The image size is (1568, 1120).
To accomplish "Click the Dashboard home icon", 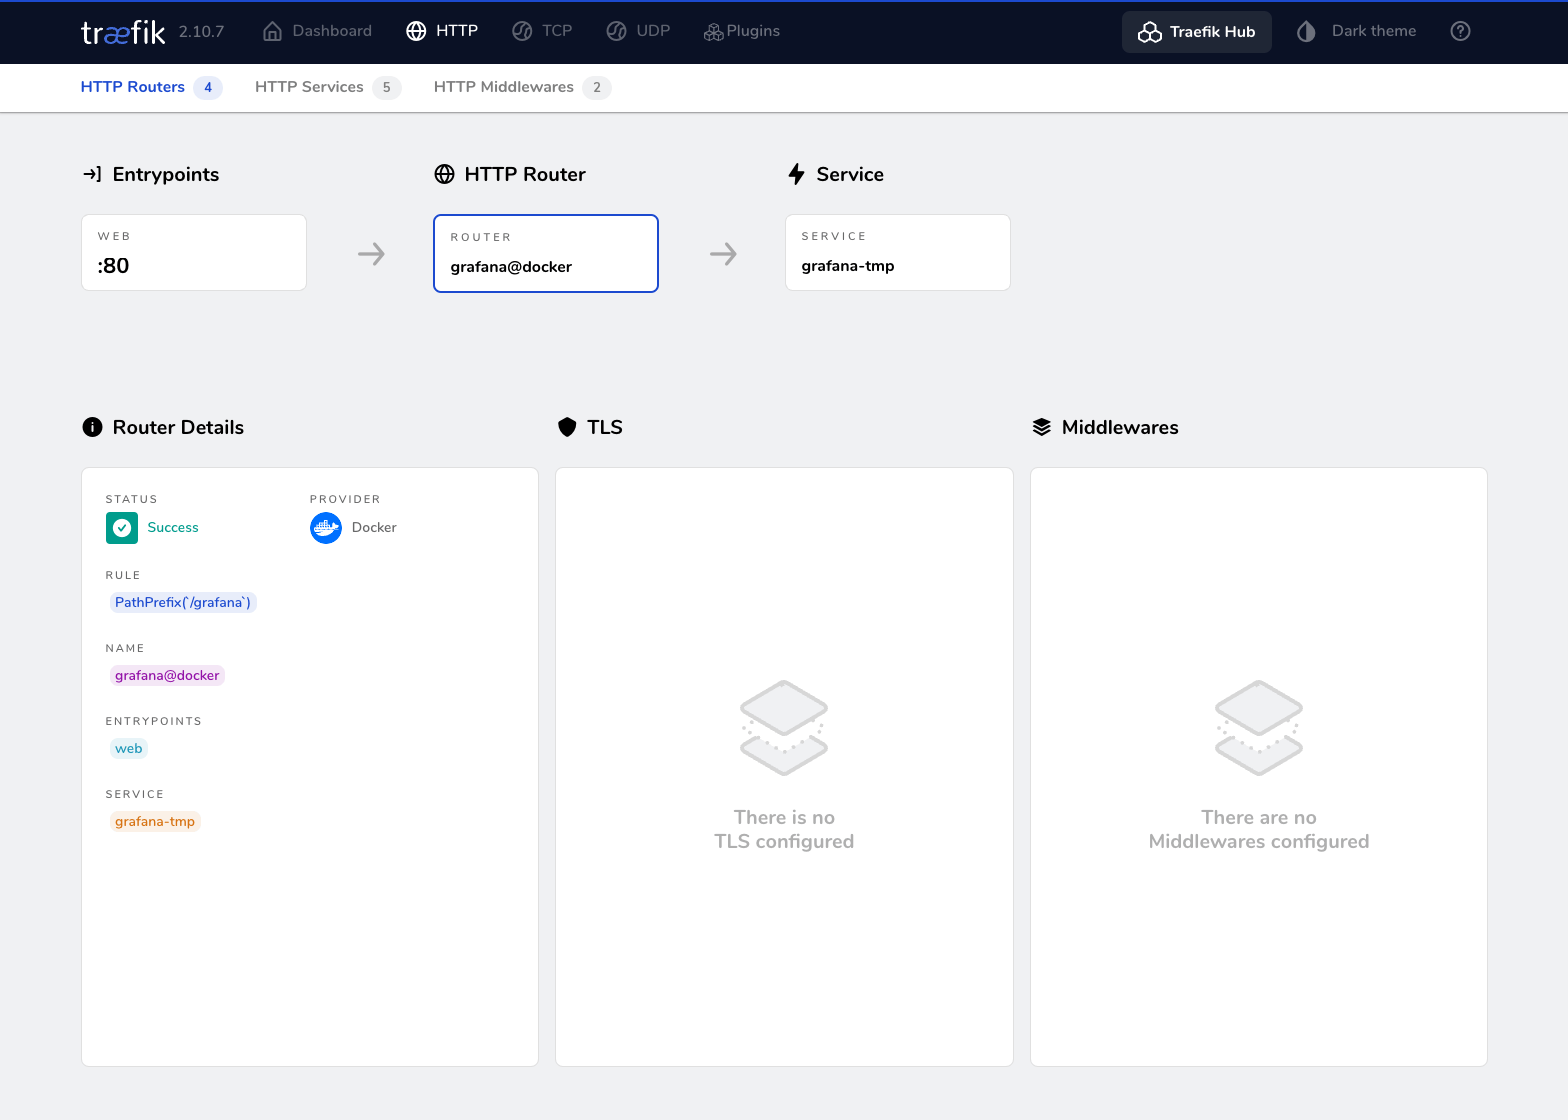I will coord(272,32).
